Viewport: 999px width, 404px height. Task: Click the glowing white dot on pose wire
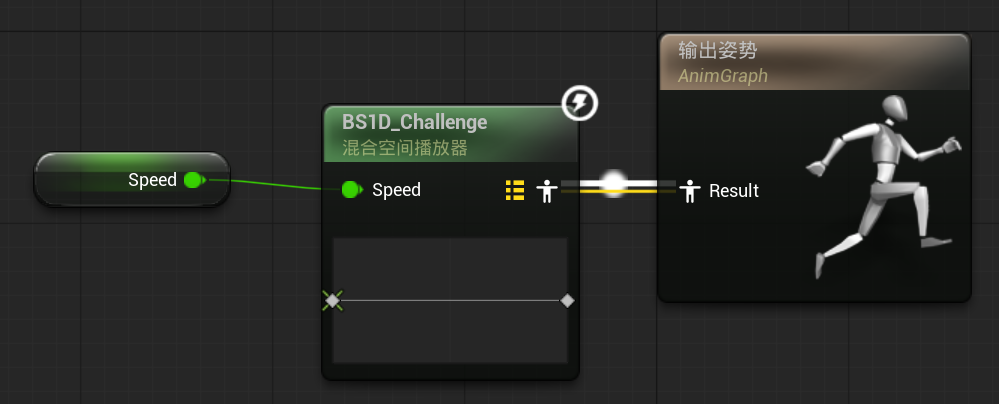613,183
